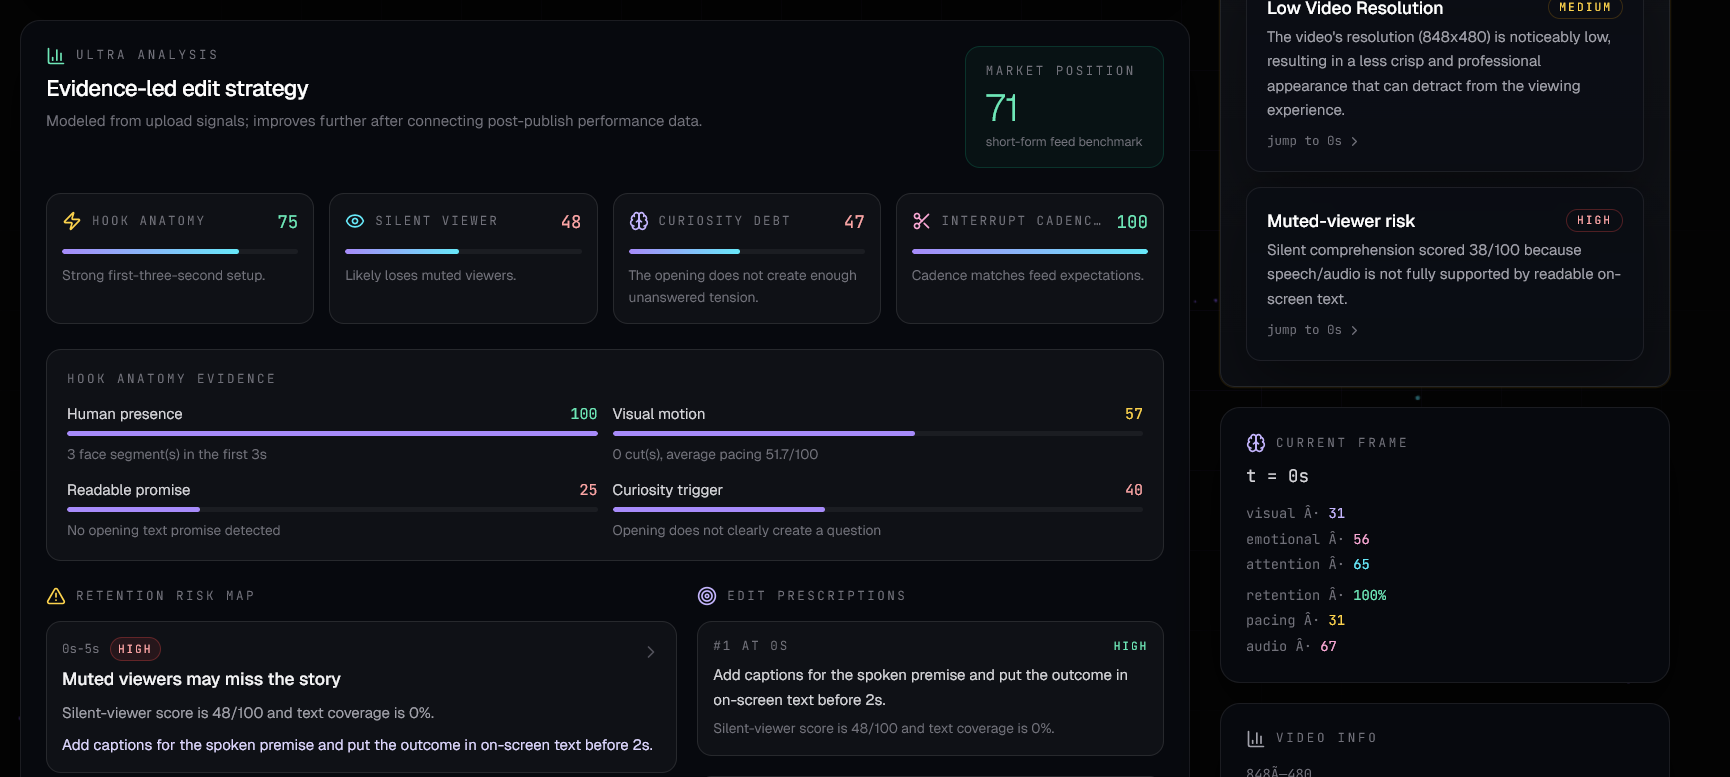Click the 'MARKET POSITION' label
This screenshot has height=777, width=1730.
[x=1060, y=71]
